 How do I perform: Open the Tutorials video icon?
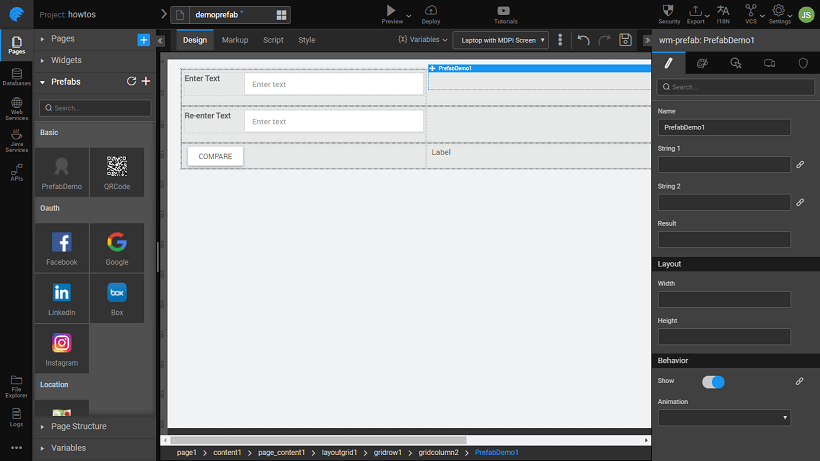506,13
